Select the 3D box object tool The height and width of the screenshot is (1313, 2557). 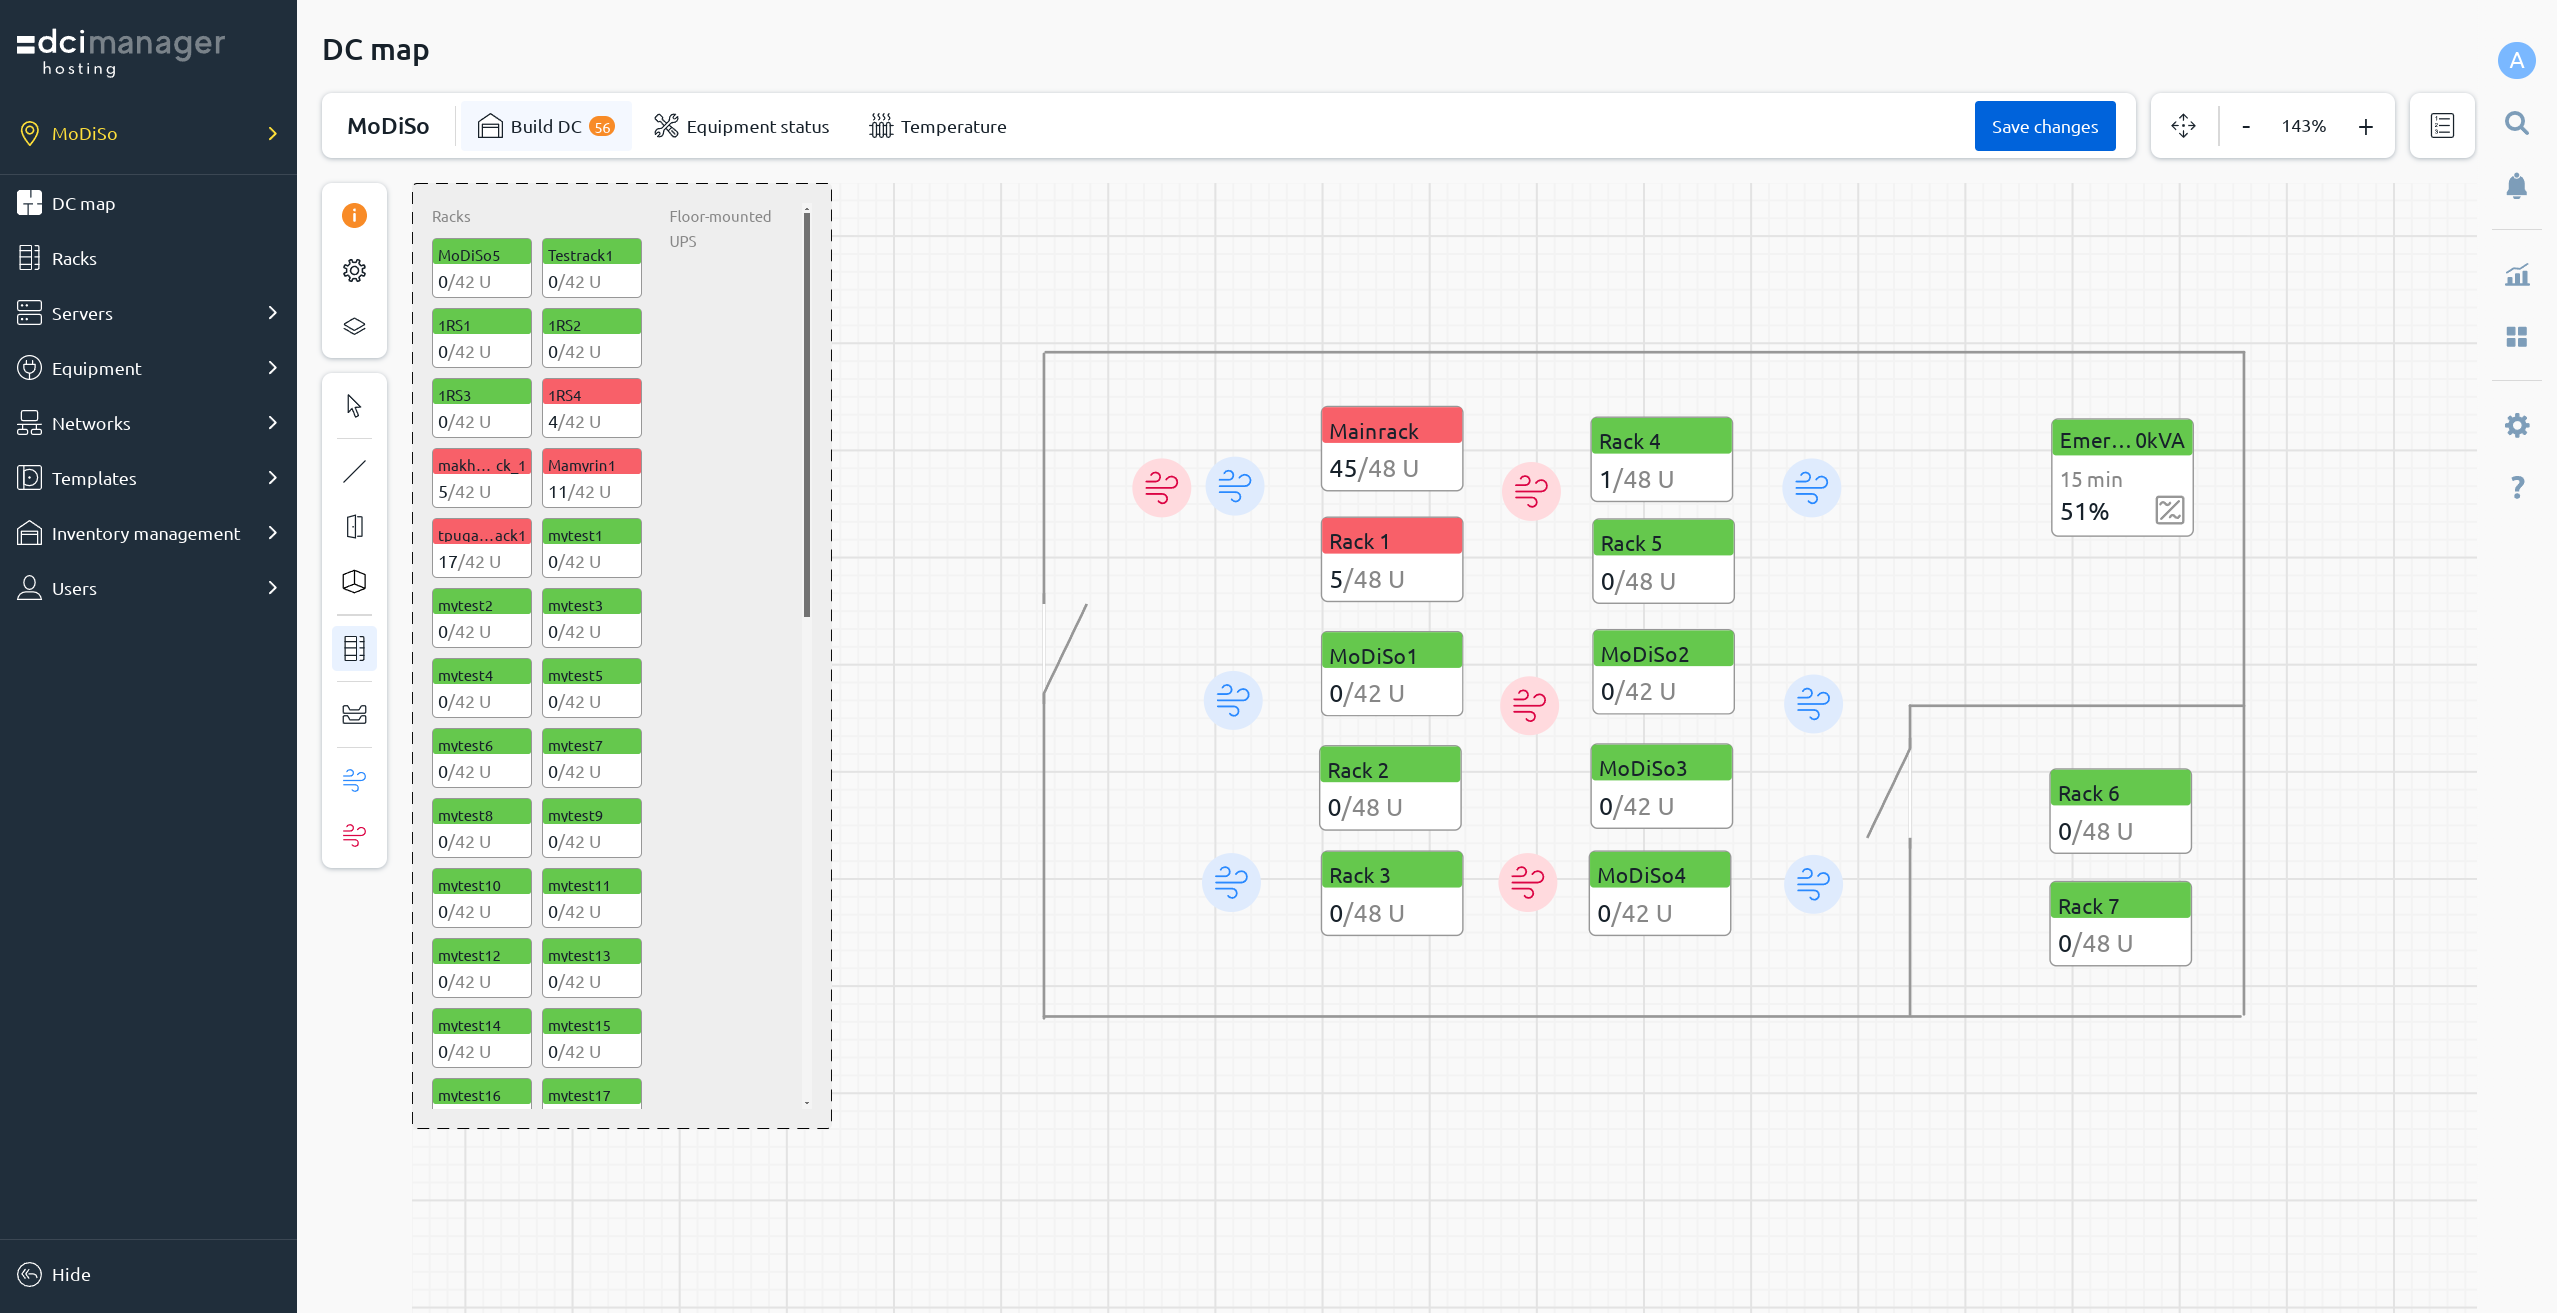click(354, 581)
